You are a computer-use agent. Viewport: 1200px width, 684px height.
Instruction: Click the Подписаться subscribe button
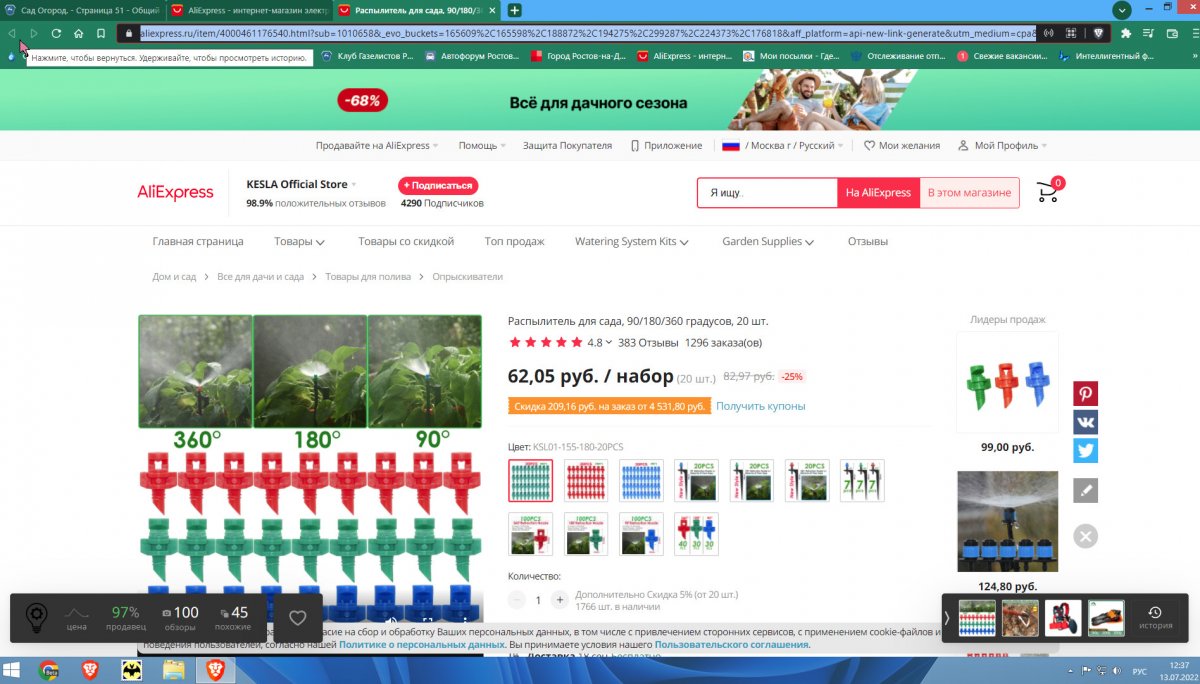pyautogui.click(x=438, y=185)
